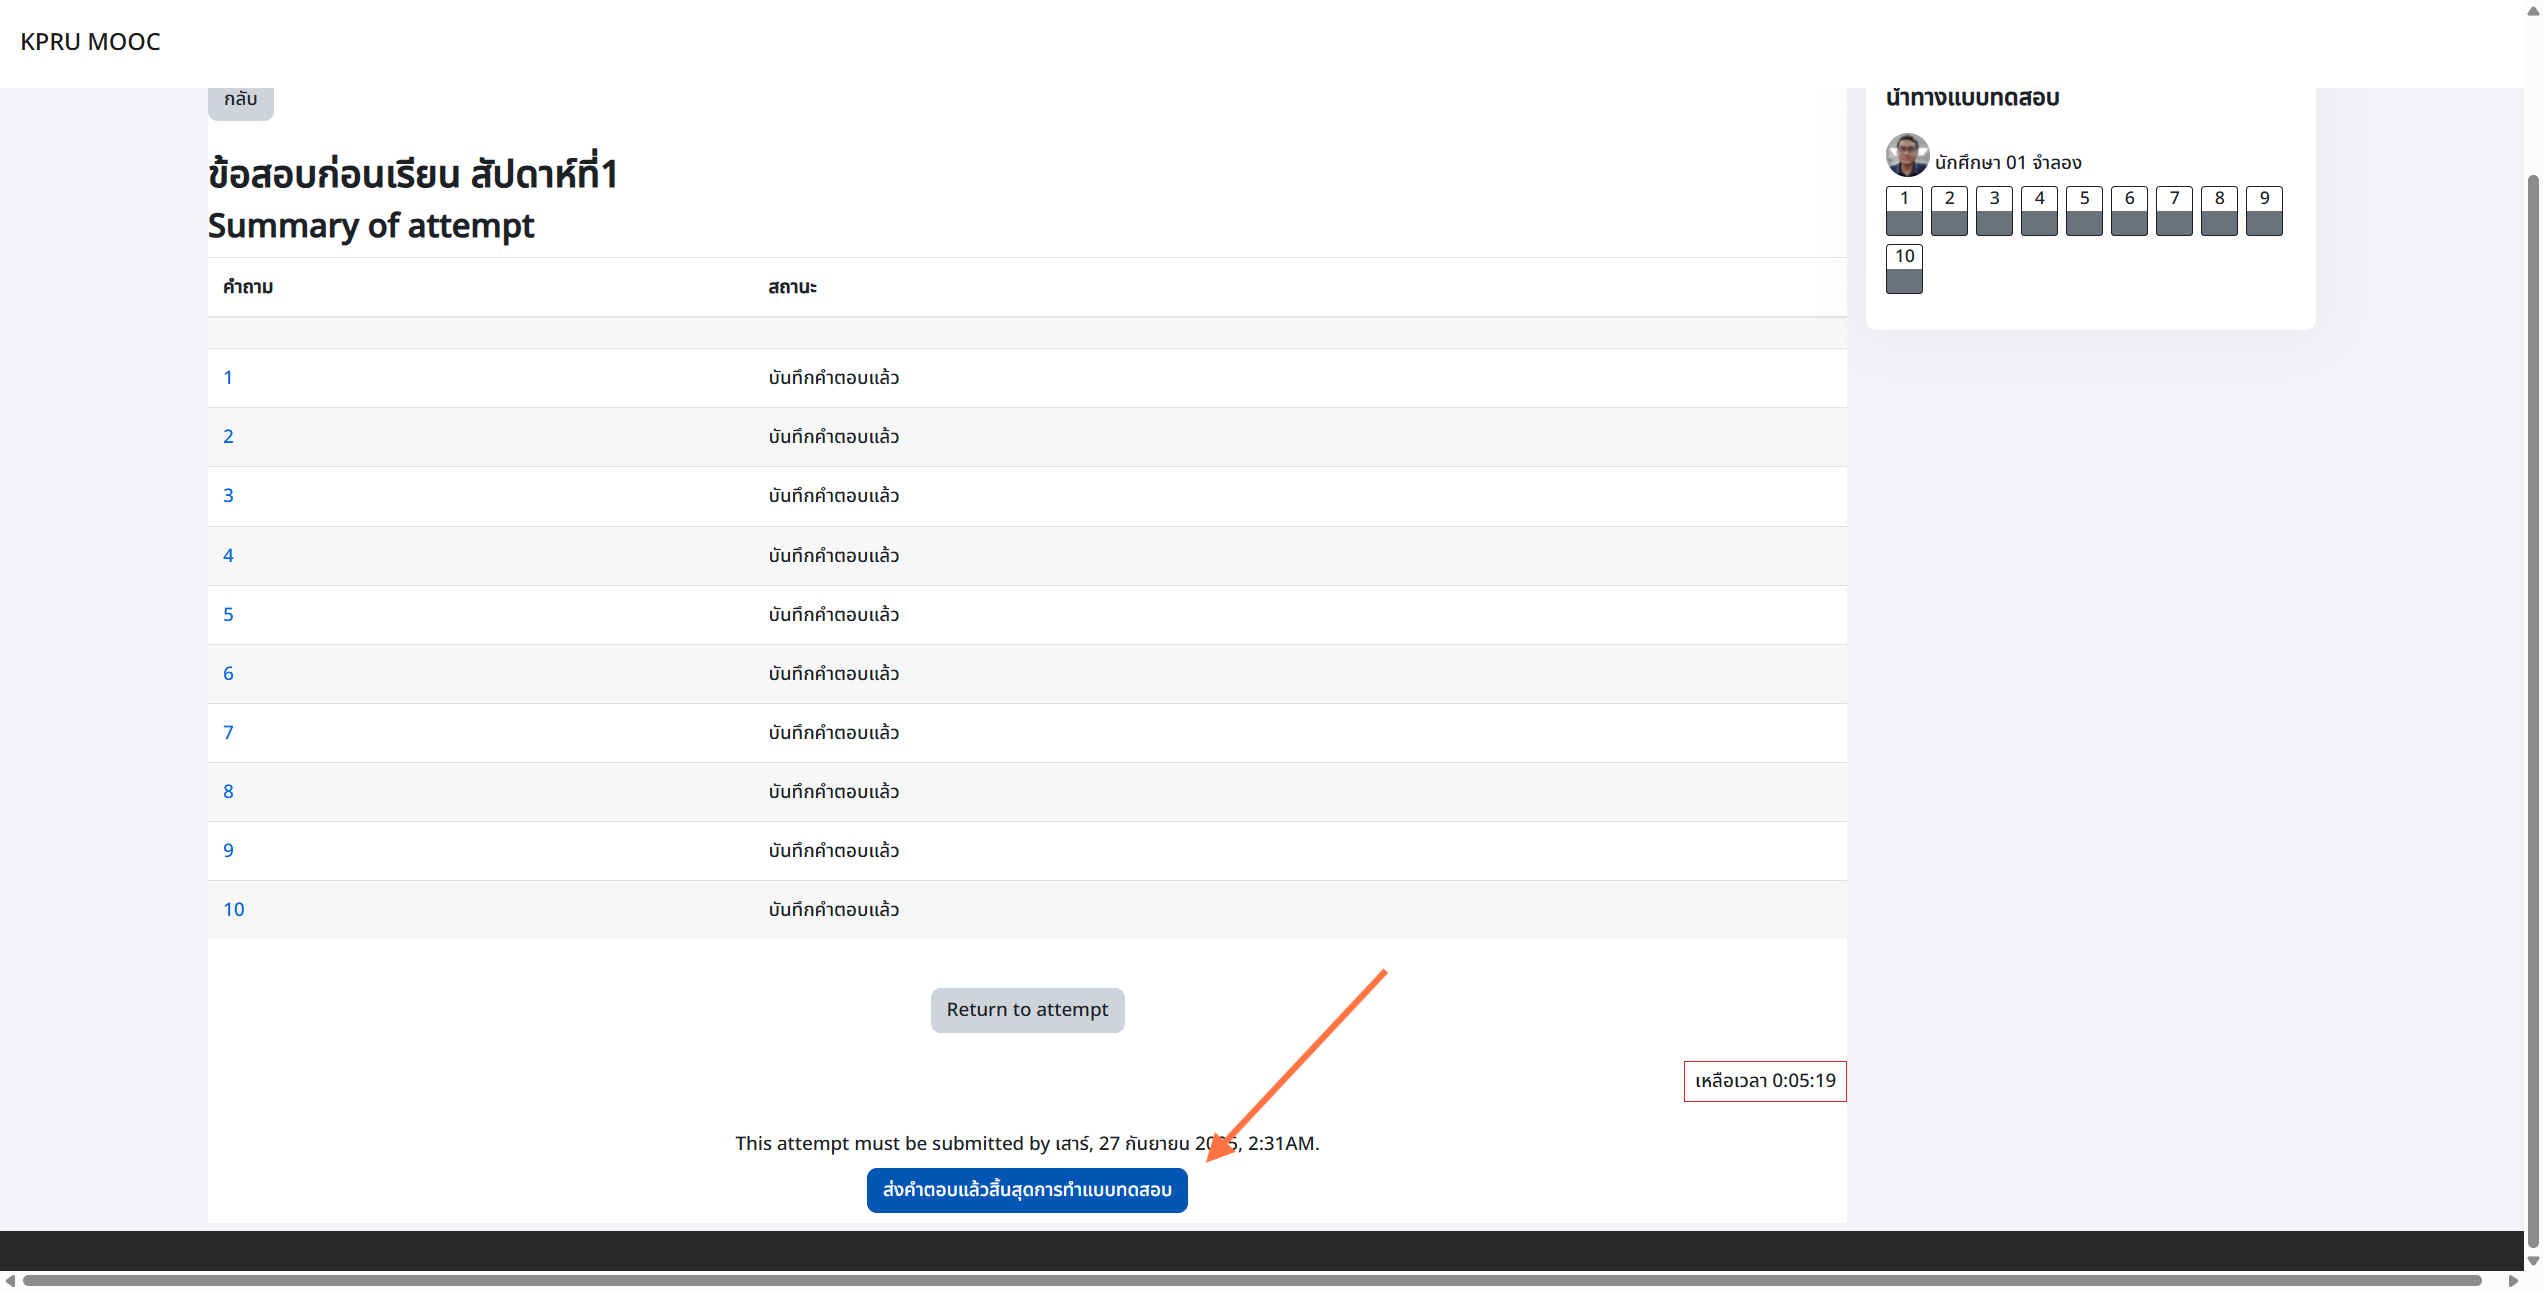This screenshot has height=1290, width=2543.
Task: Click the scroll left arrow
Action: pos(9,1281)
